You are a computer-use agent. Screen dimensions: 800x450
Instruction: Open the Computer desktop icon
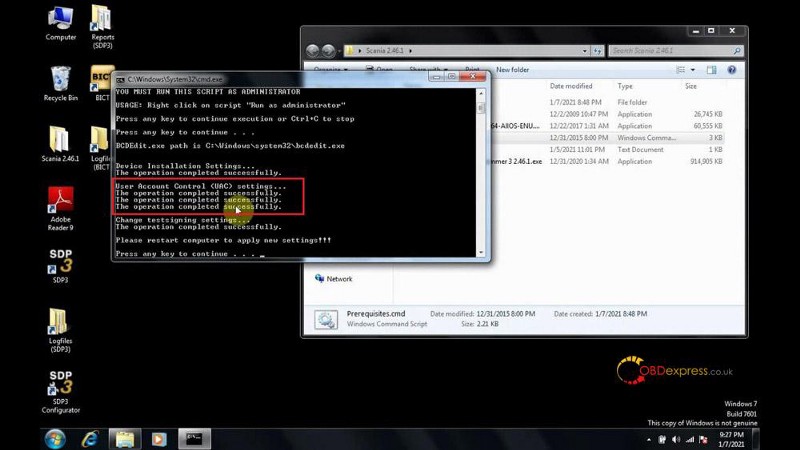click(60, 23)
